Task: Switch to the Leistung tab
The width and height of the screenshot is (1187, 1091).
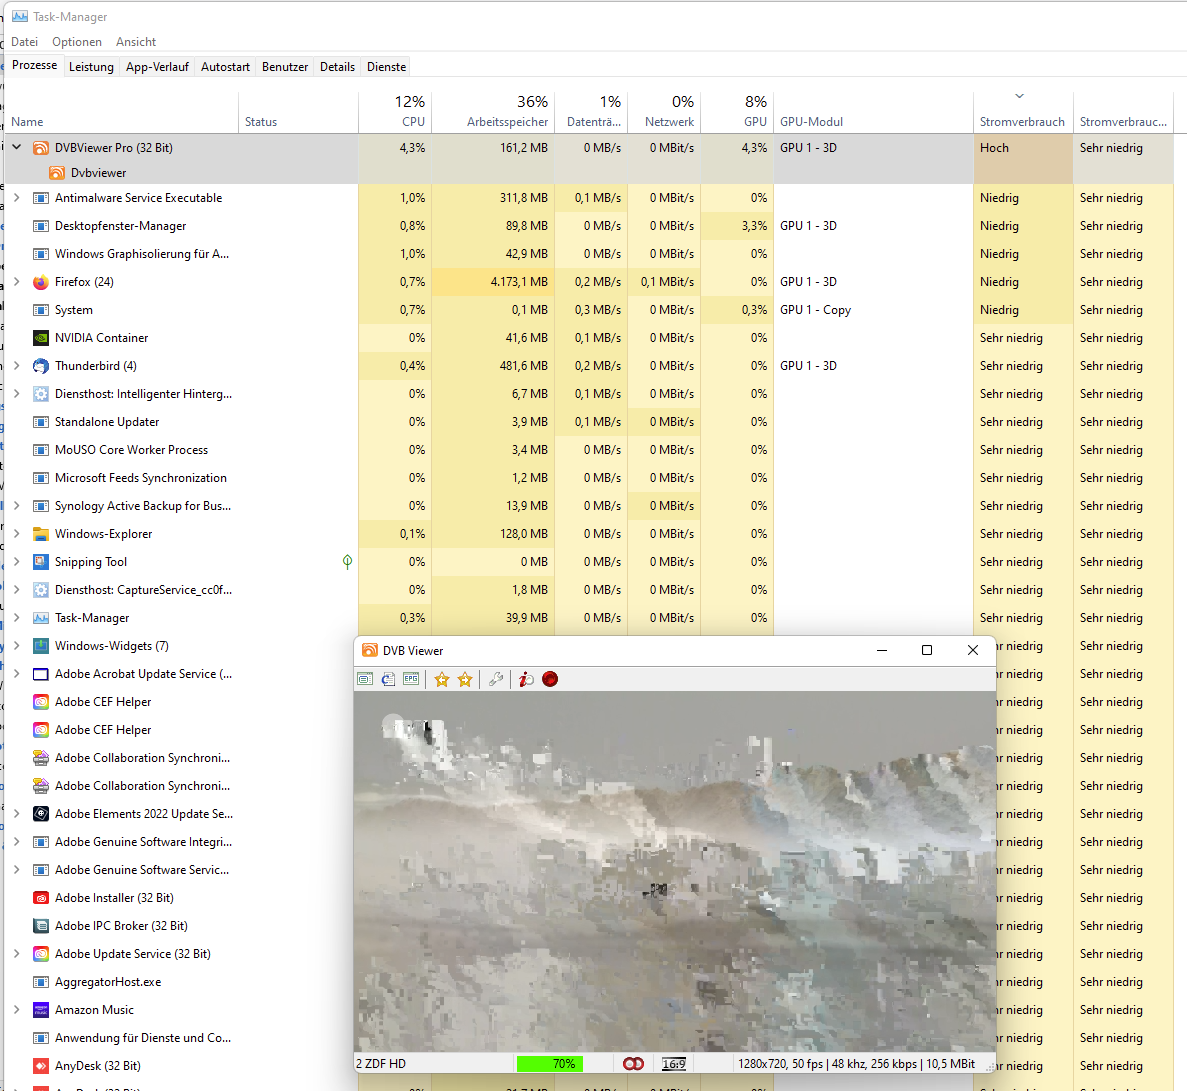Action: [x=91, y=67]
